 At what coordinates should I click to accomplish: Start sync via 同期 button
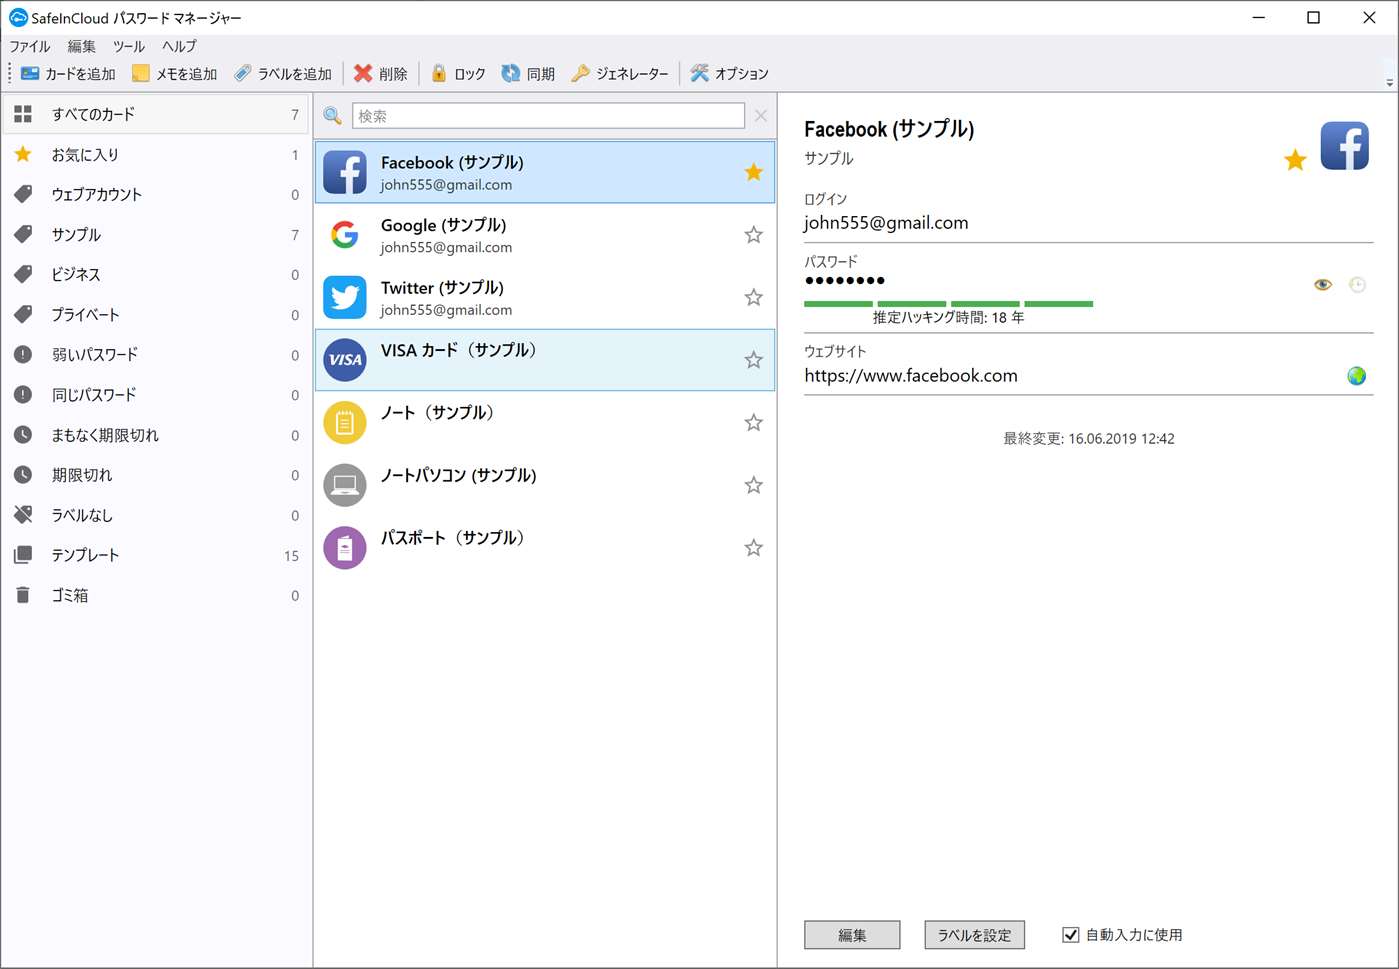point(528,74)
